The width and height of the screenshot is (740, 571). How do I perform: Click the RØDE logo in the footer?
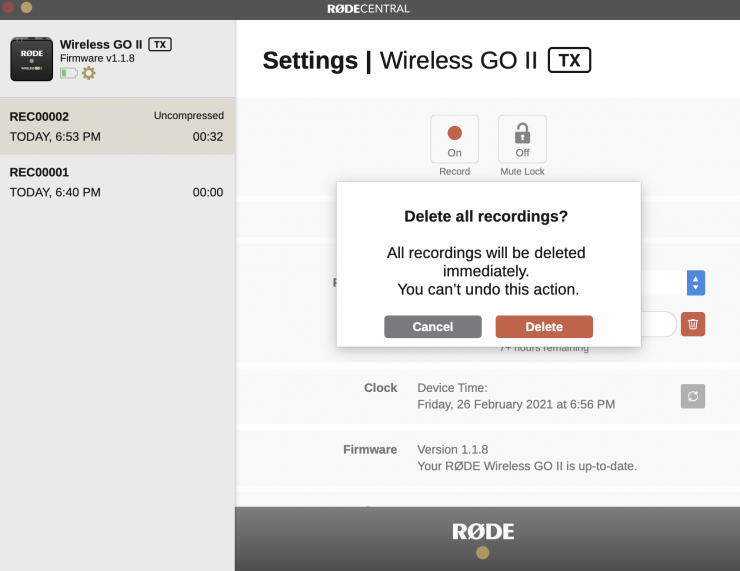(483, 531)
